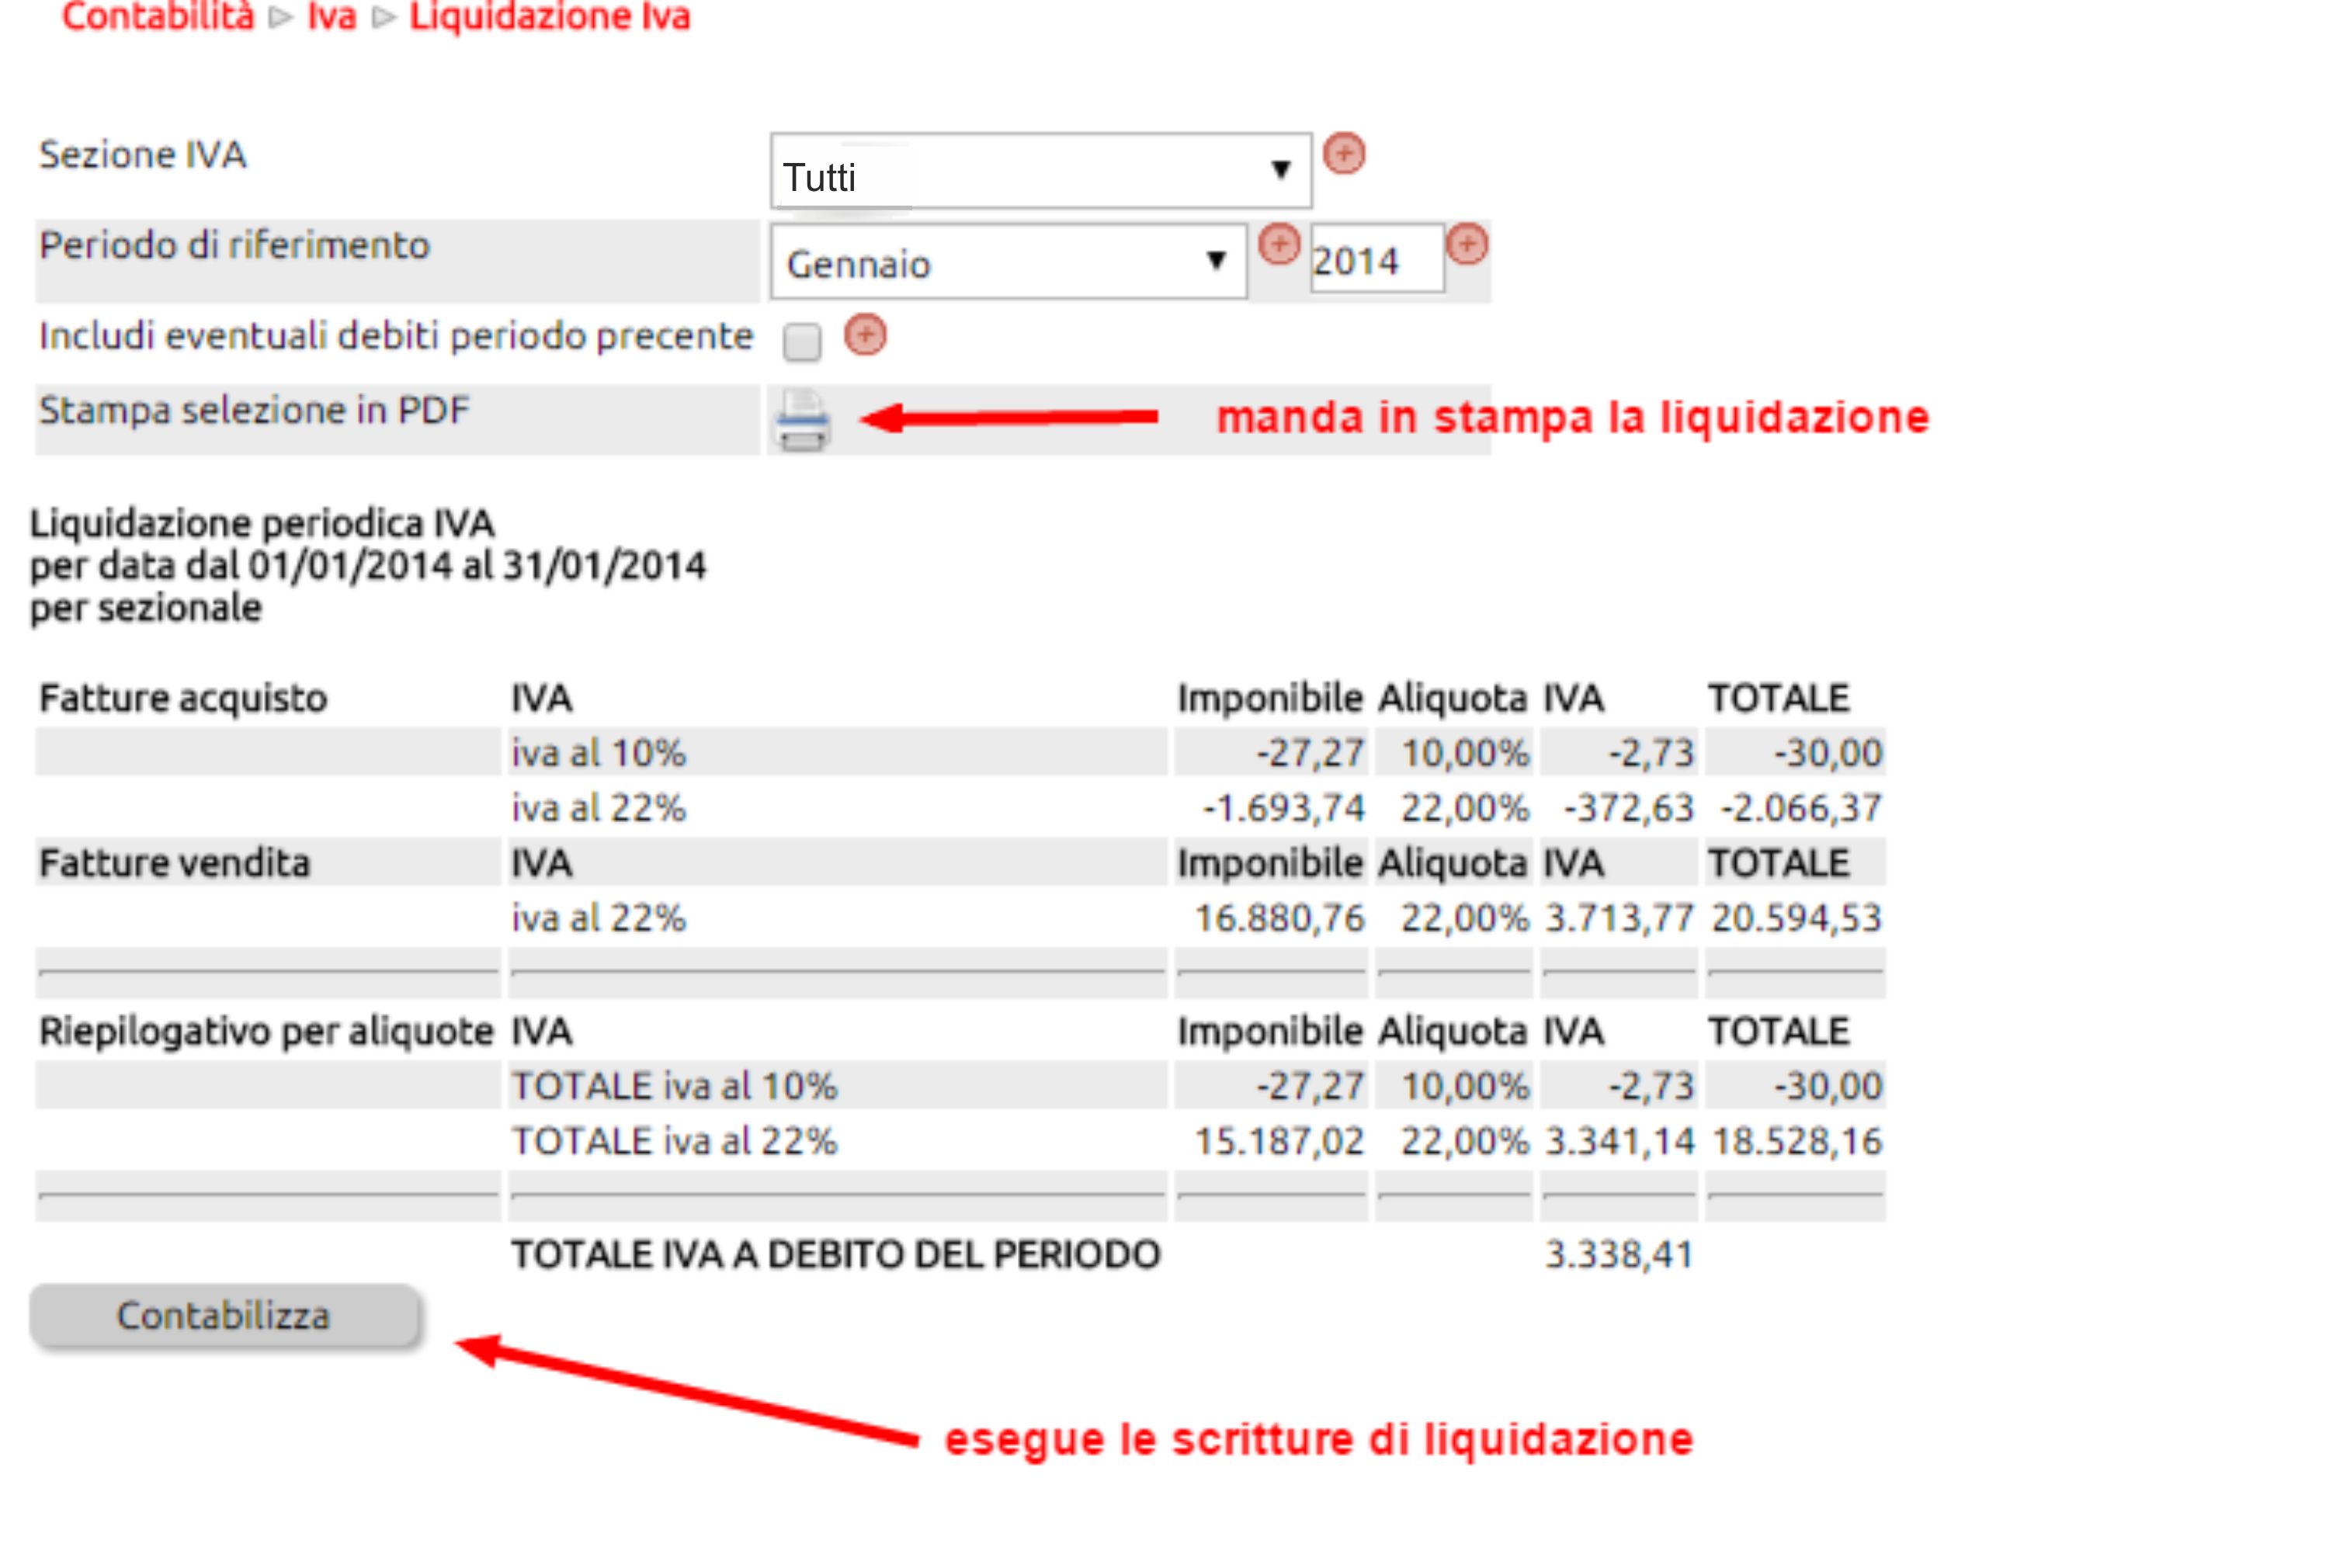Click the 'Stampa selezione in PDF' label
The image size is (2326, 1568).
(x=254, y=411)
